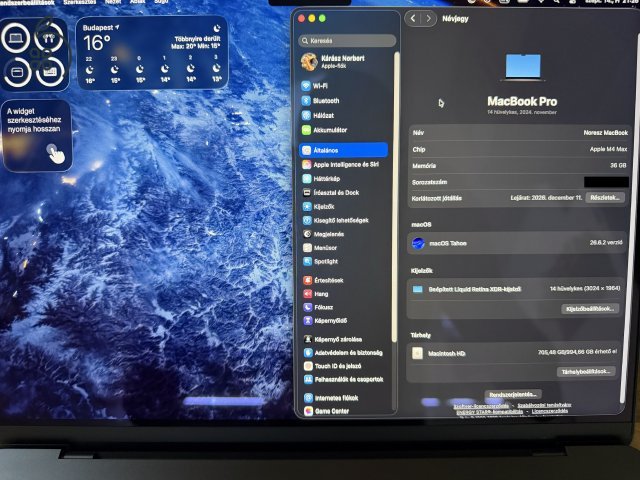Click the MacBook Pro heading text

tap(522, 101)
